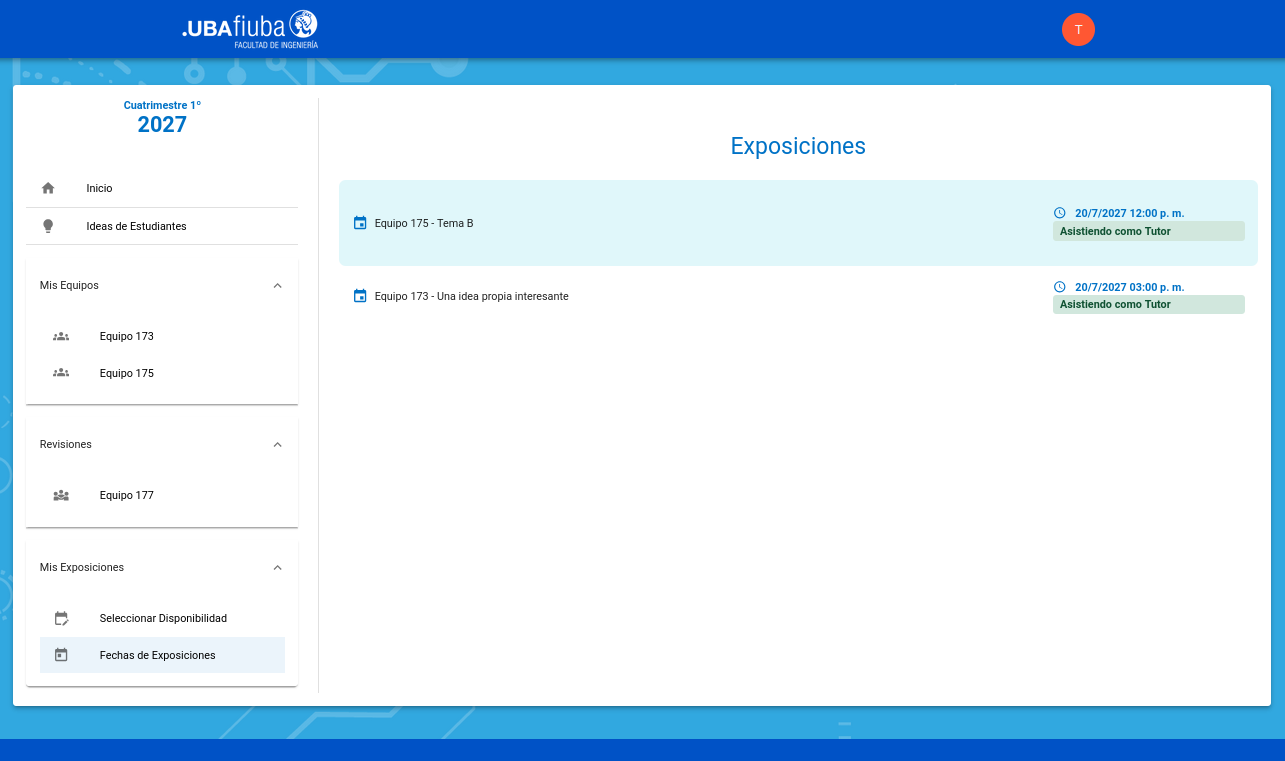Click the group icon beside Equipo 173
The width and height of the screenshot is (1285, 761).
tap(61, 336)
